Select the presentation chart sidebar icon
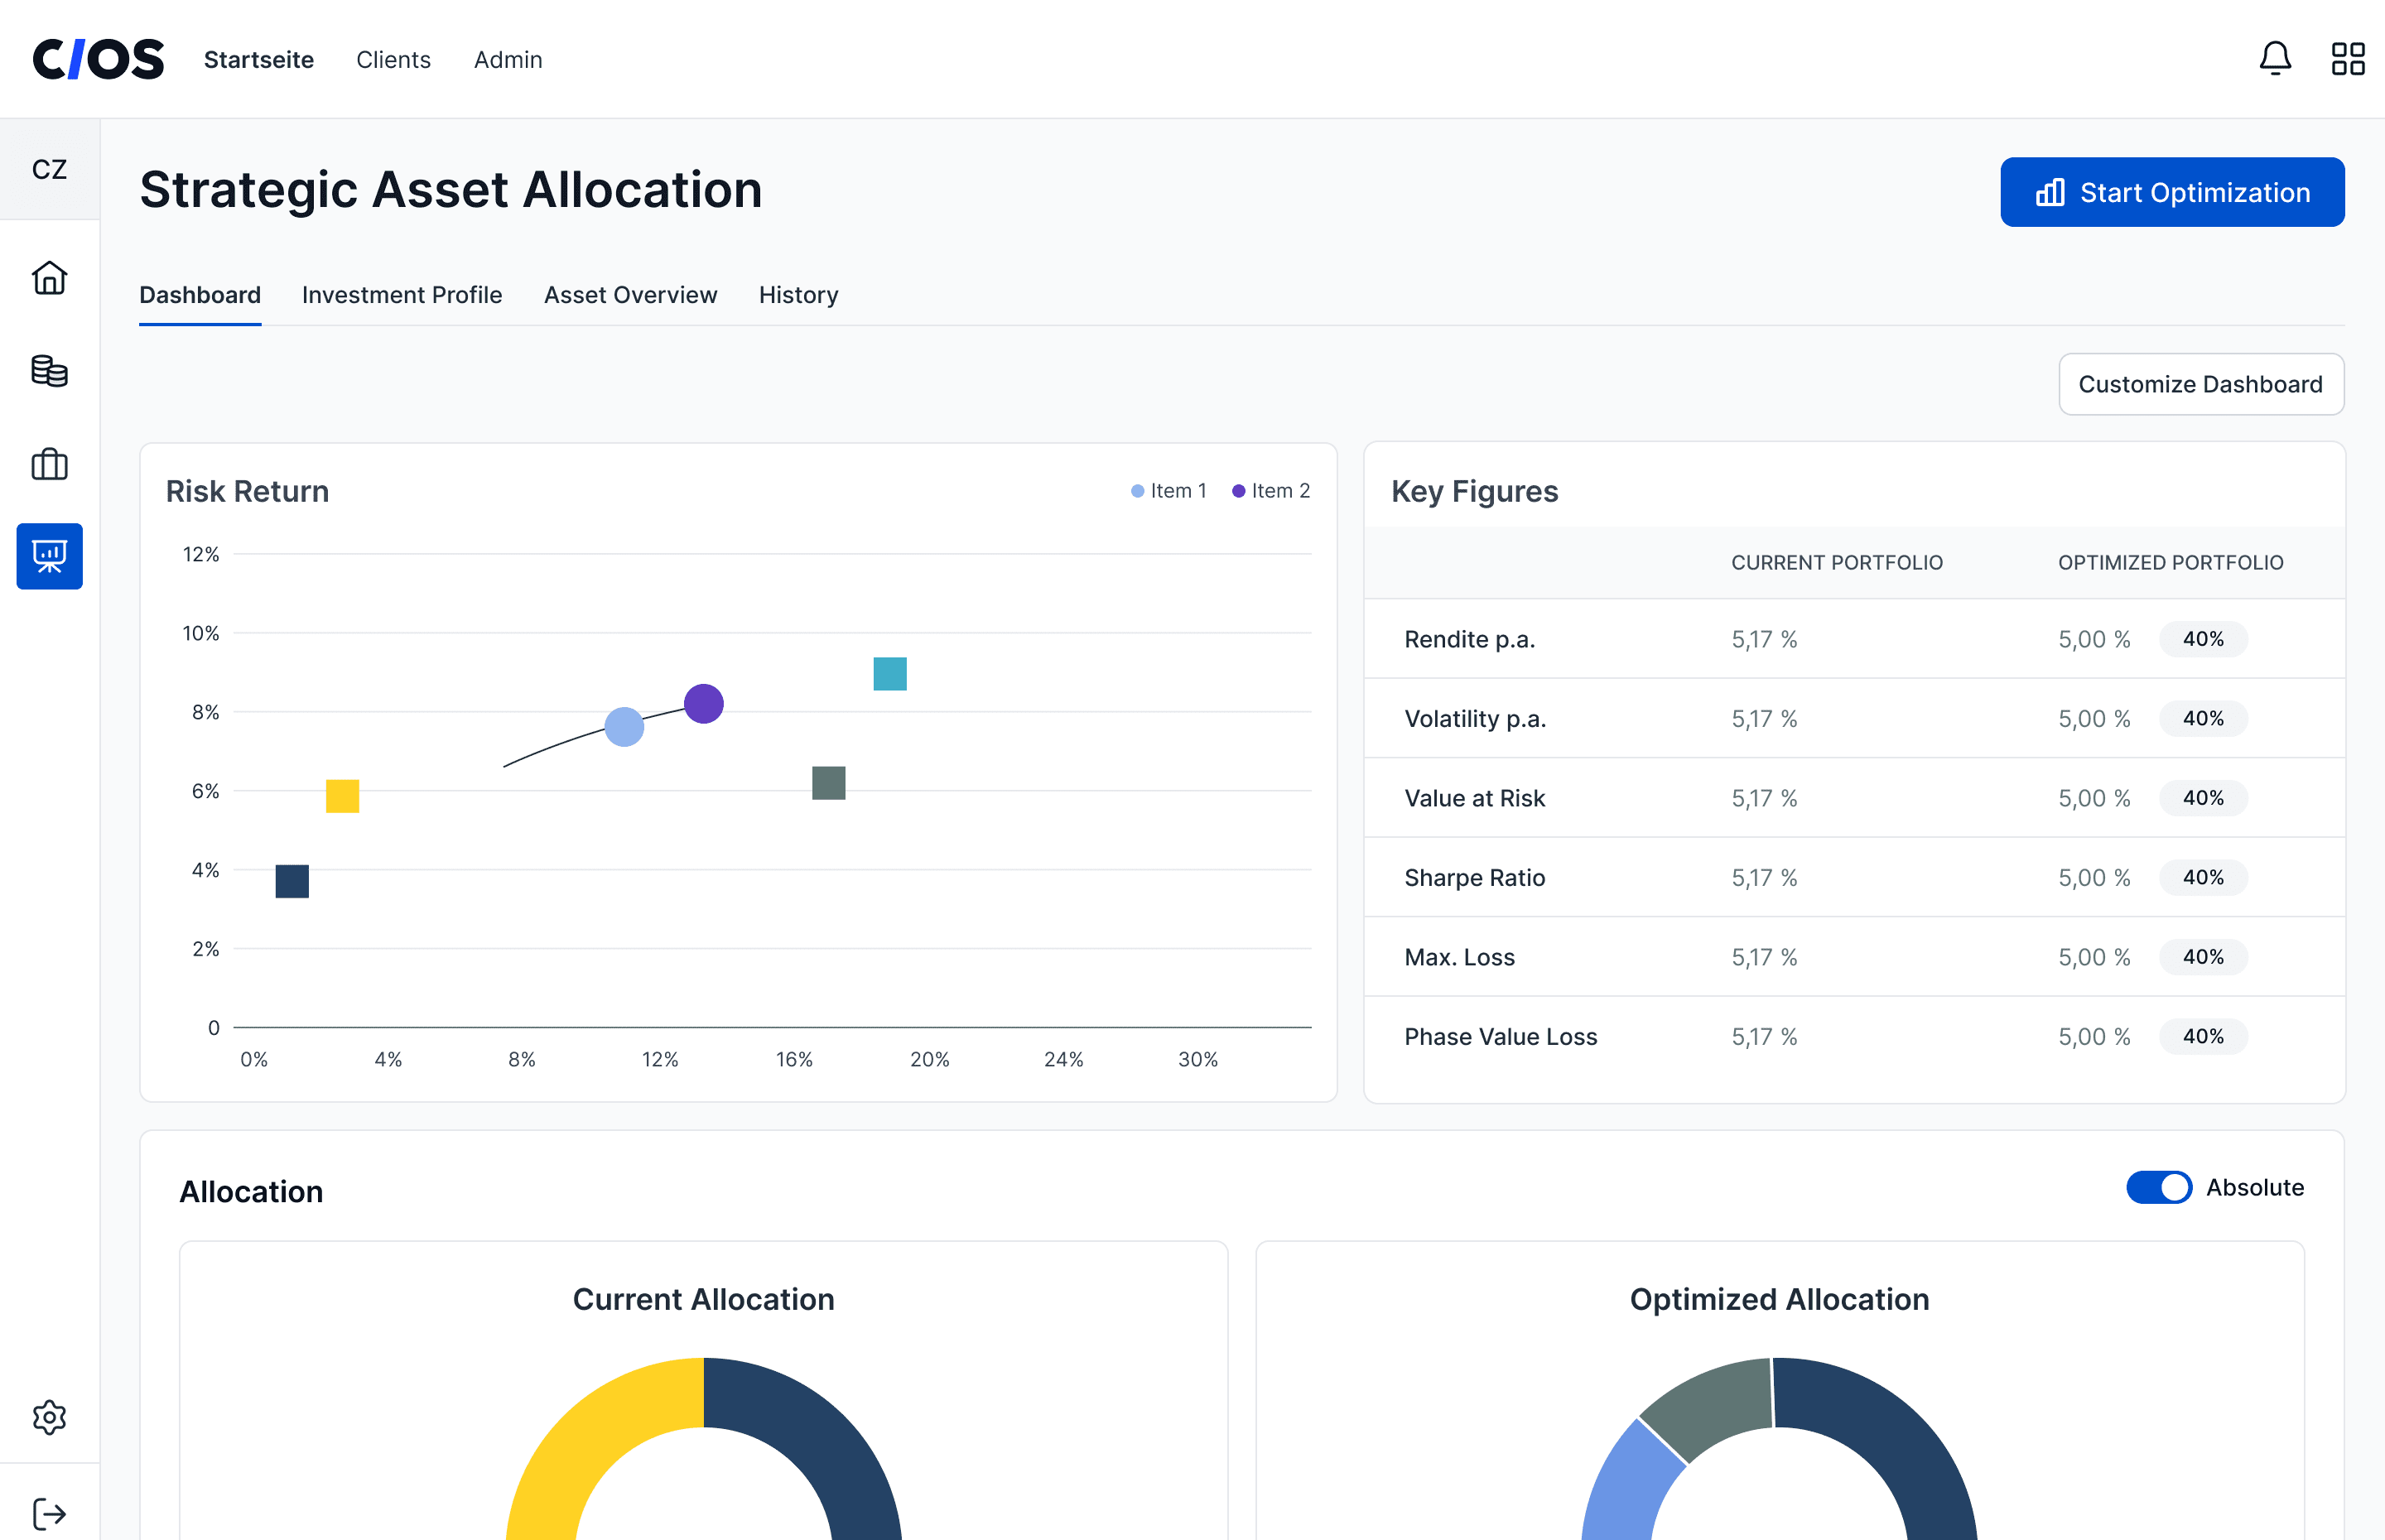The width and height of the screenshot is (2385, 1540). click(x=49, y=556)
